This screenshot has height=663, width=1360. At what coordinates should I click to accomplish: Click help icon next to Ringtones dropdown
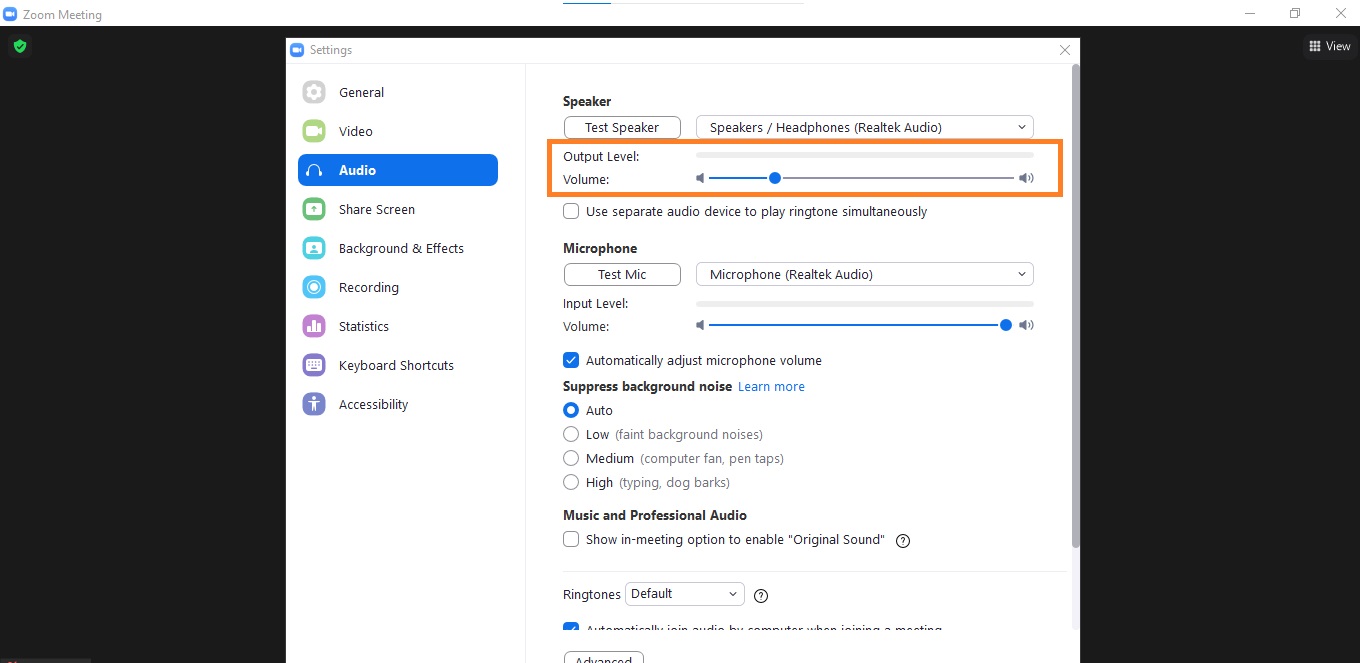point(761,596)
